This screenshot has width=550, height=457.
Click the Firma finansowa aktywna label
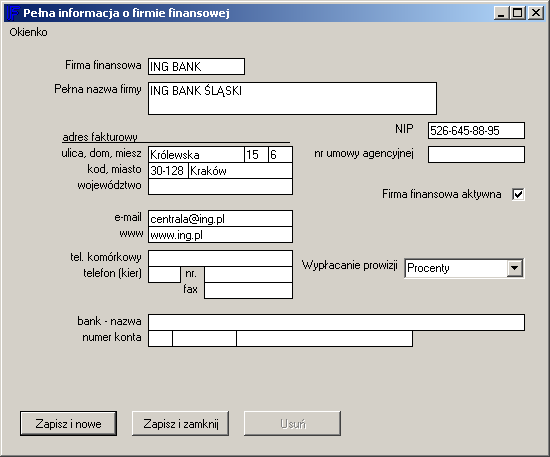click(x=442, y=194)
